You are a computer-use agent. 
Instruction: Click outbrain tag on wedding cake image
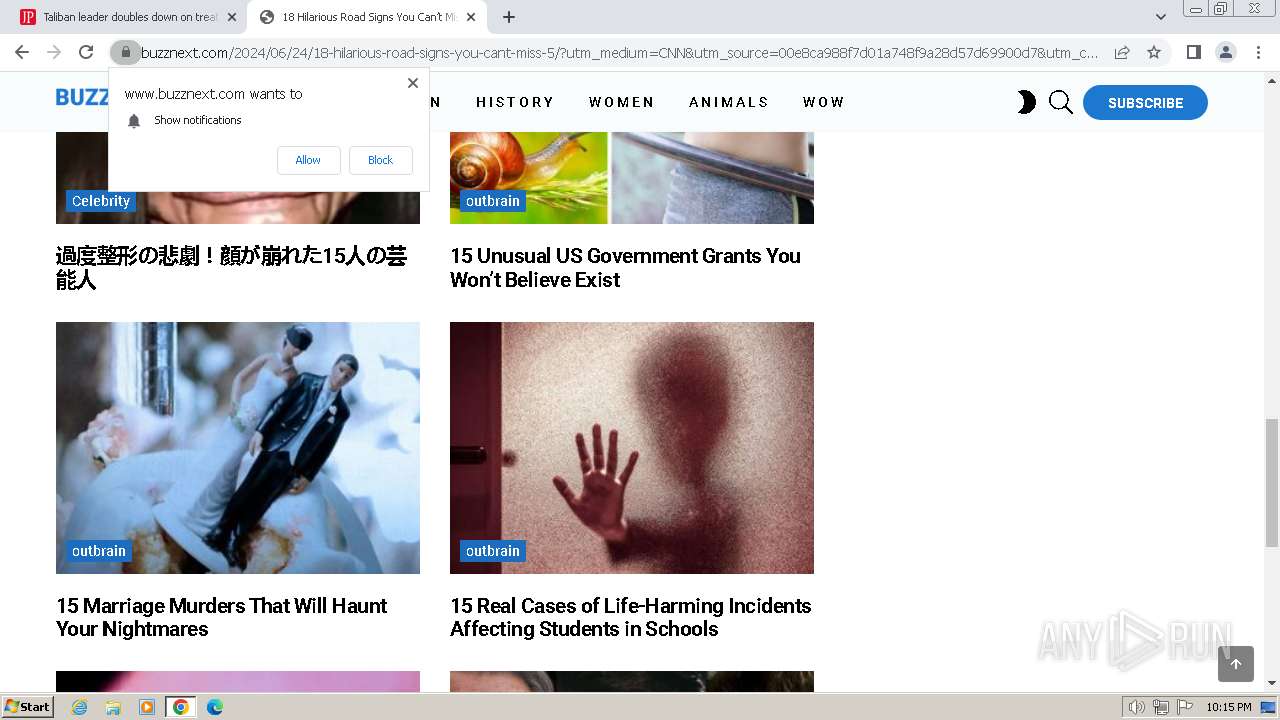pos(99,551)
